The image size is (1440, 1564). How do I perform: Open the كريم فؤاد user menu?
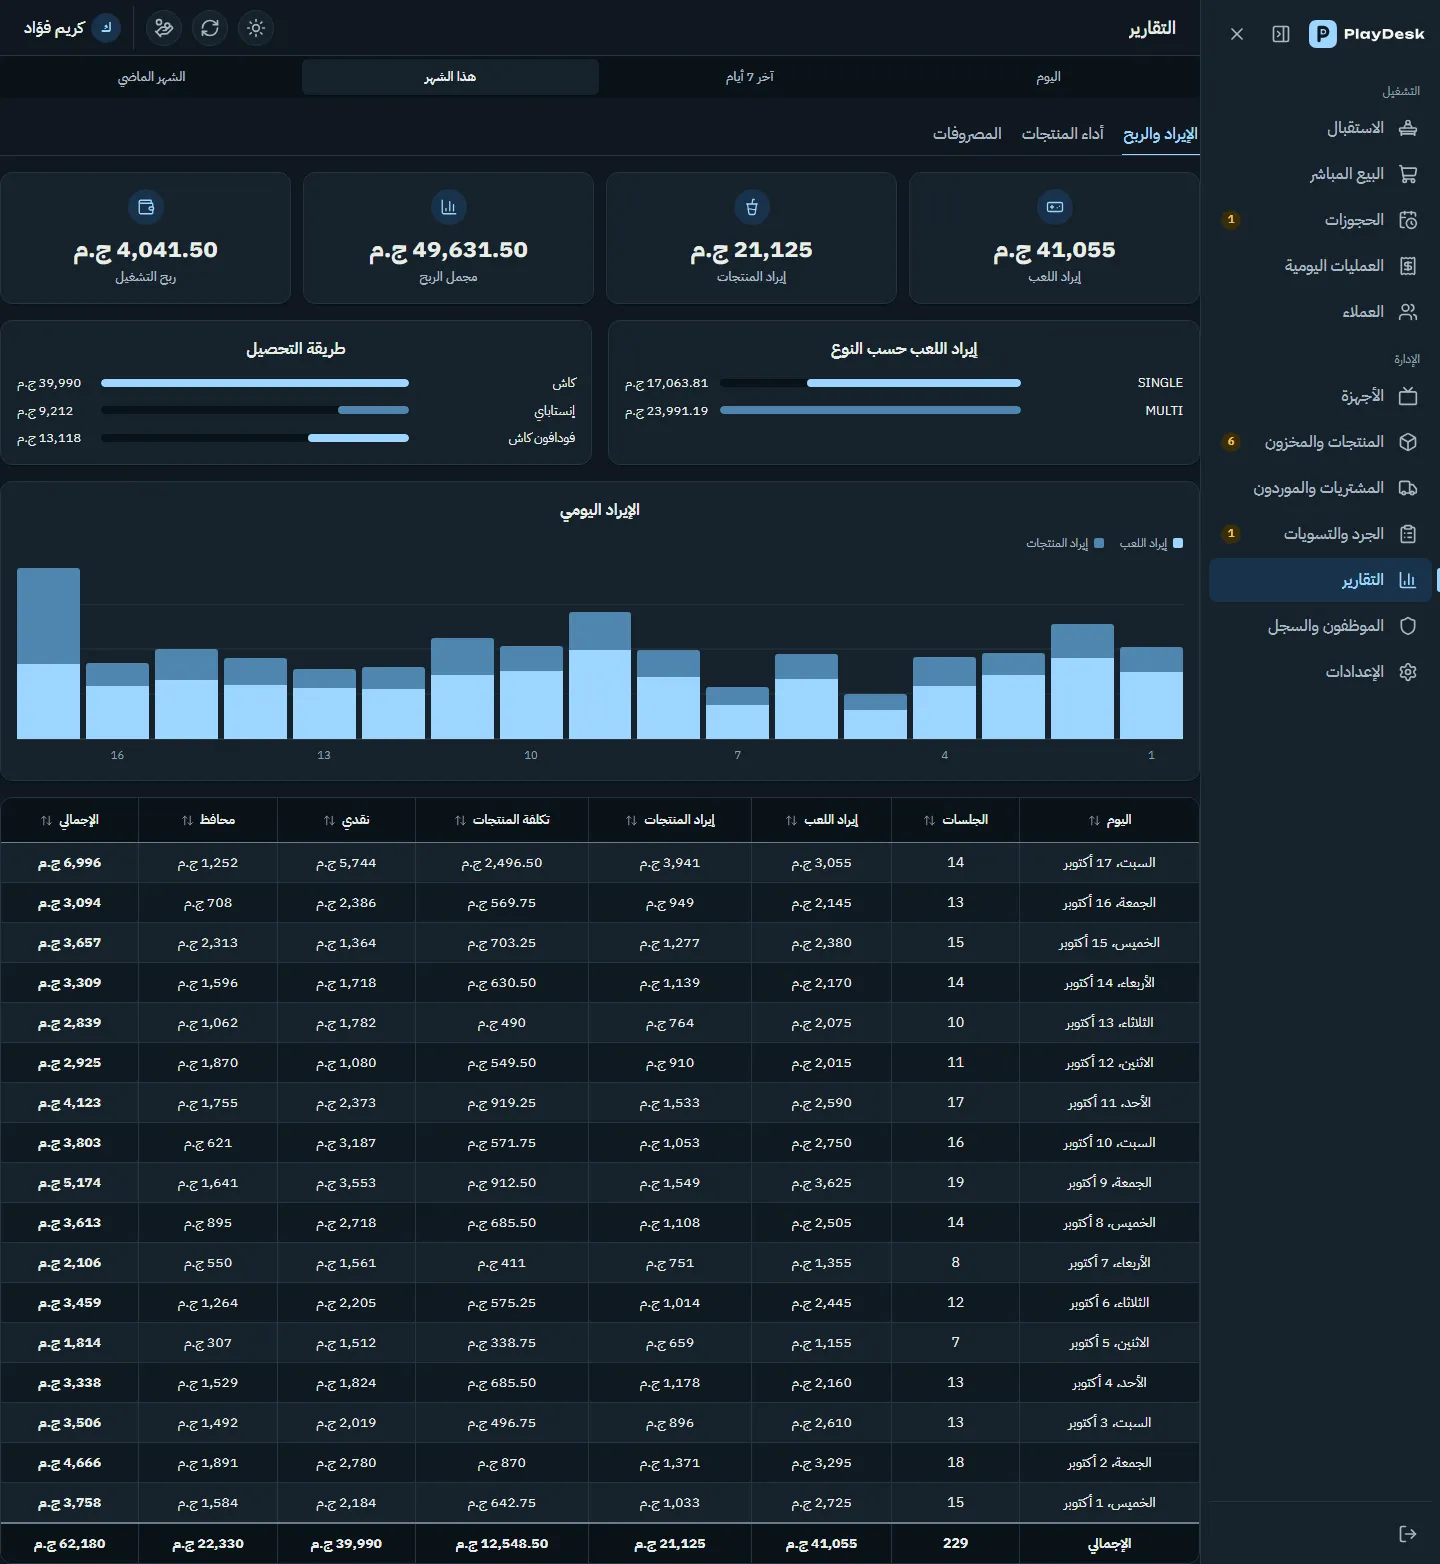click(71, 28)
